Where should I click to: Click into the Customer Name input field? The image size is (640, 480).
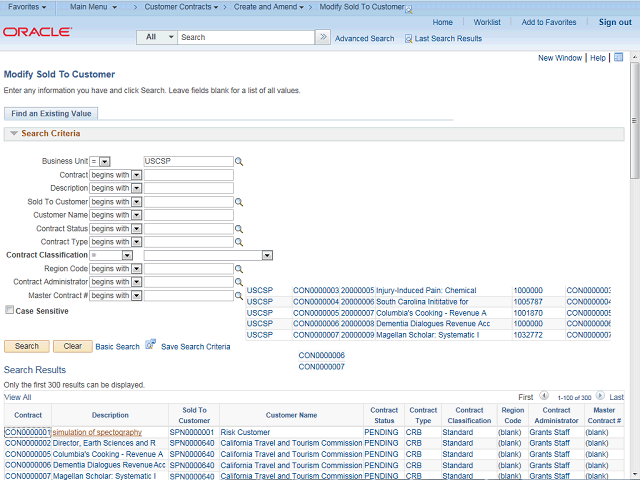pos(189,215)
